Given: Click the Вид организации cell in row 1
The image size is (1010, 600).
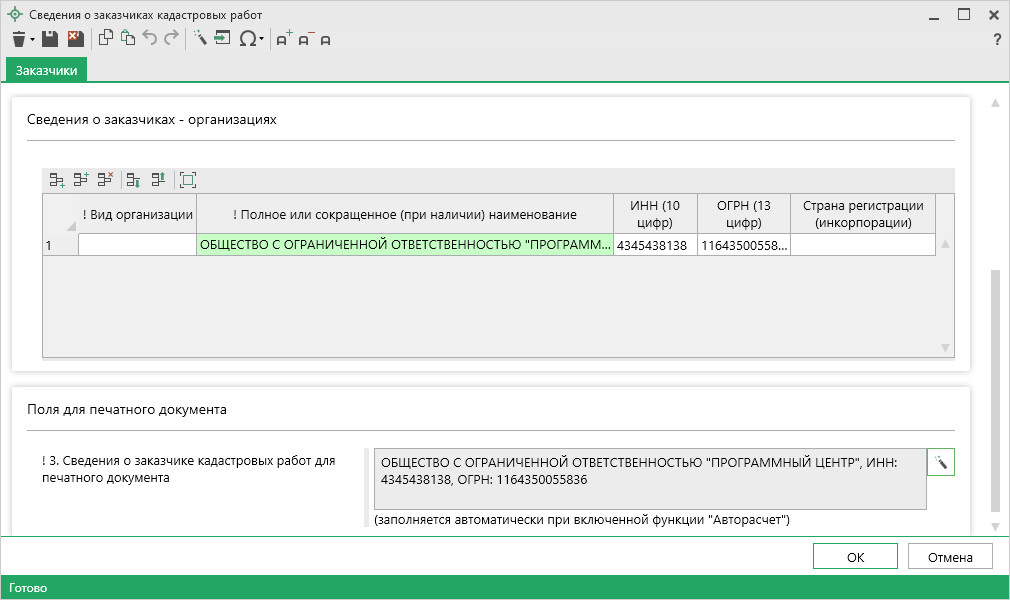Looking at the screenshot, I should (137, 245).
